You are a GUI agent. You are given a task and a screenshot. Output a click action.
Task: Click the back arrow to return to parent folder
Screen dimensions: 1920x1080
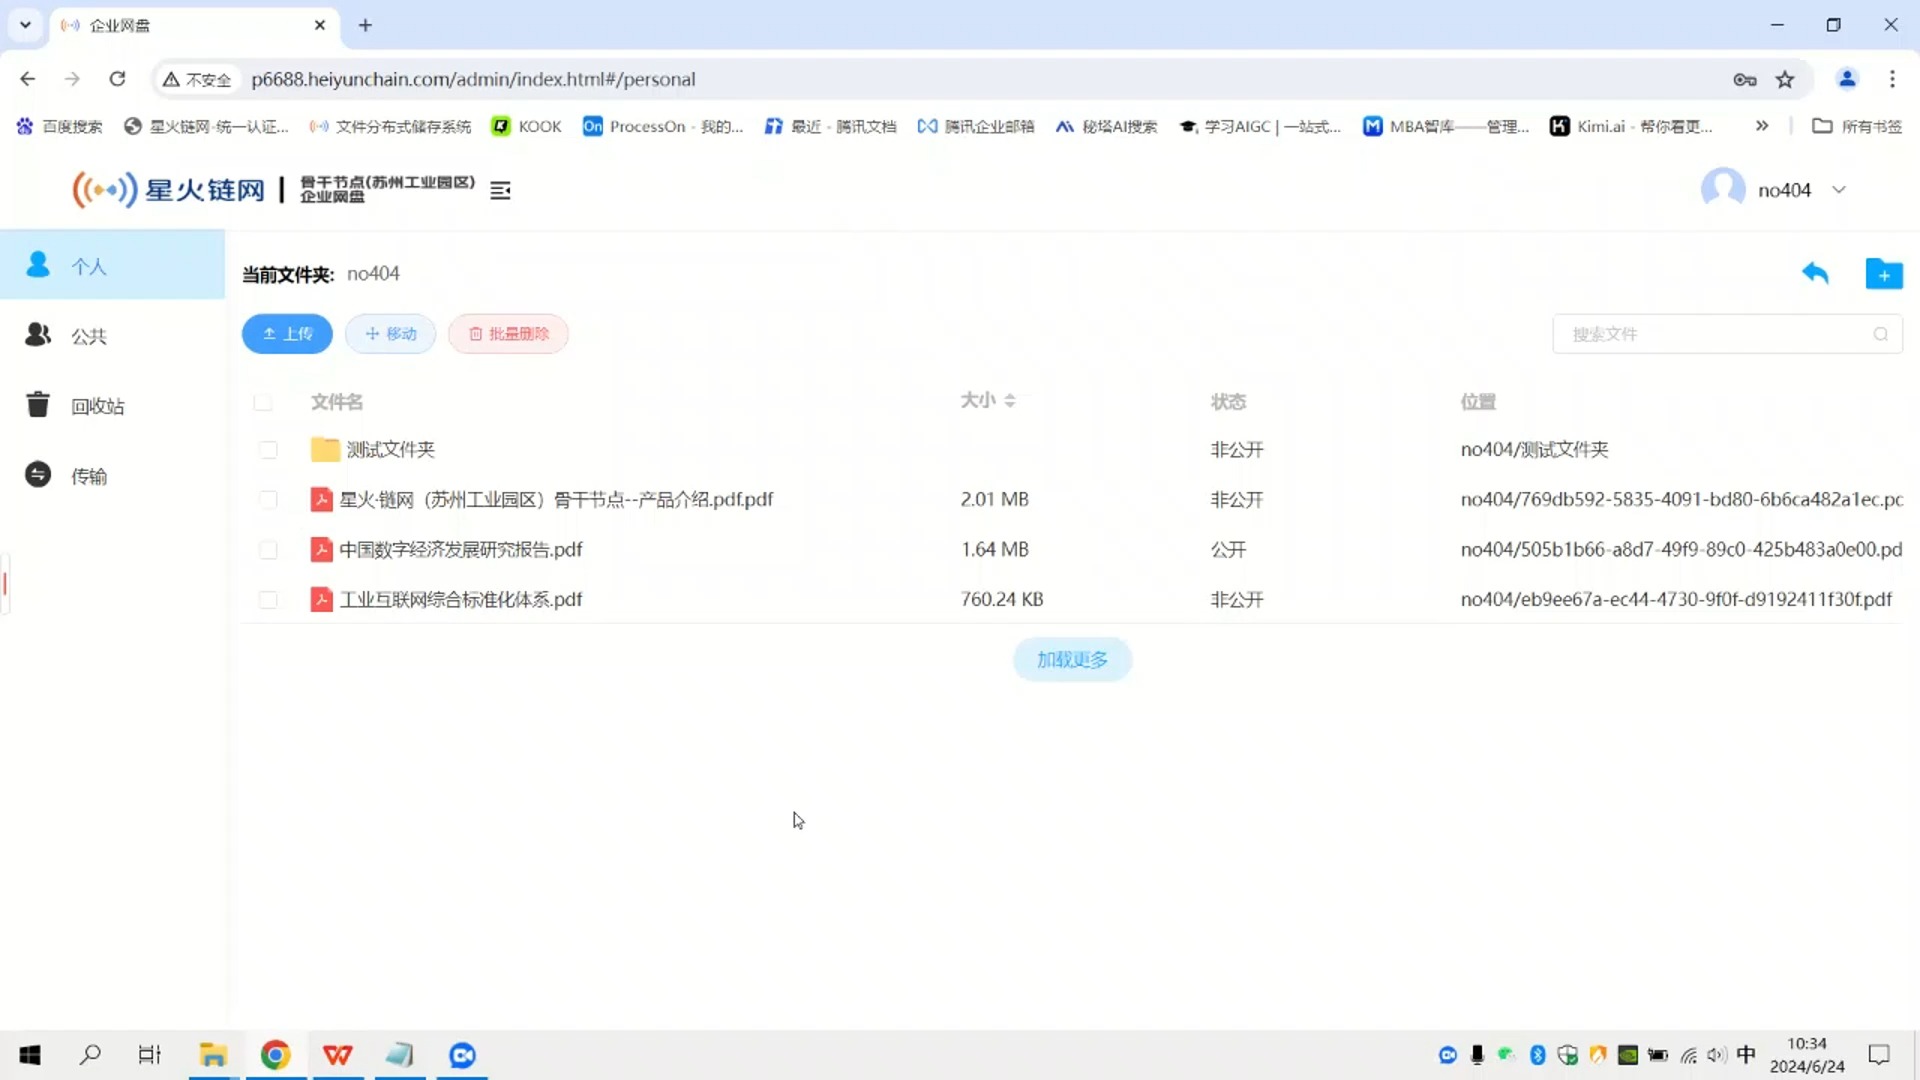pyautogui.click(x=1815, y=273)
